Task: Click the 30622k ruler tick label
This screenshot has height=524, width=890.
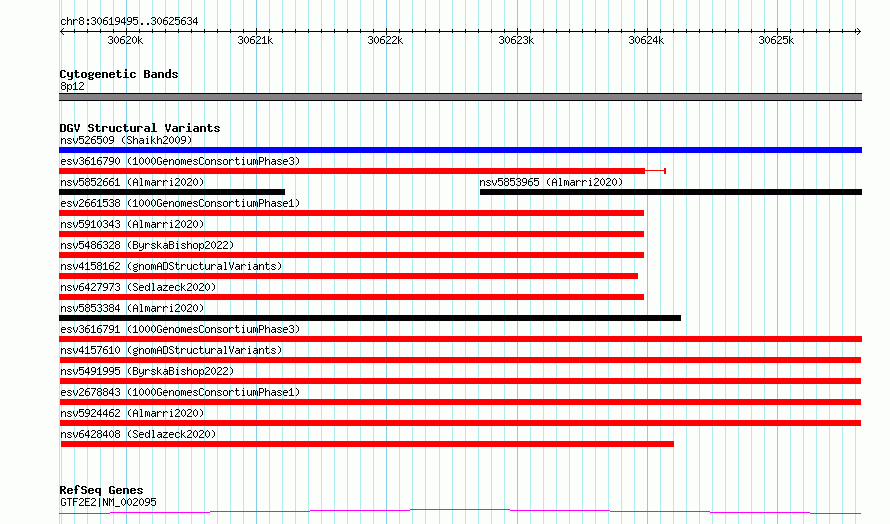Action: (385, 40)
